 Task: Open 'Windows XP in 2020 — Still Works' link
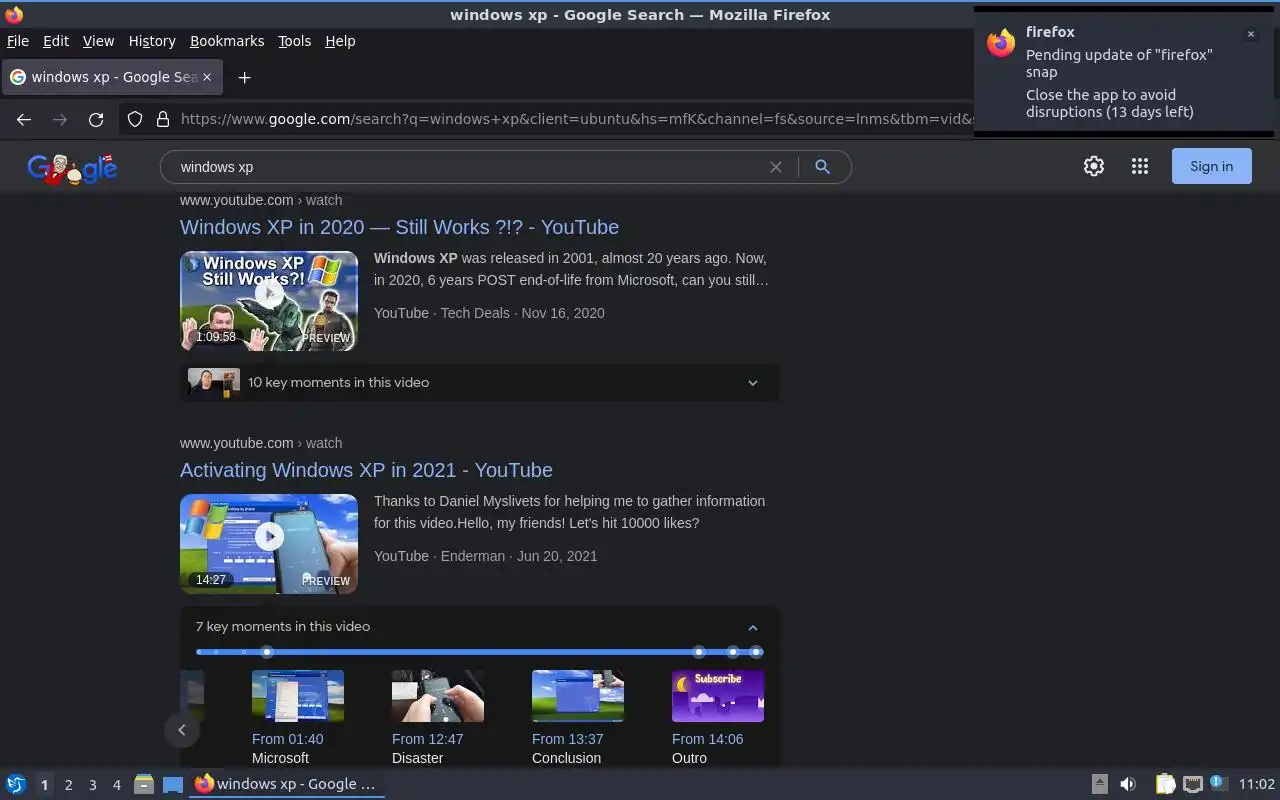coord(399,227)
